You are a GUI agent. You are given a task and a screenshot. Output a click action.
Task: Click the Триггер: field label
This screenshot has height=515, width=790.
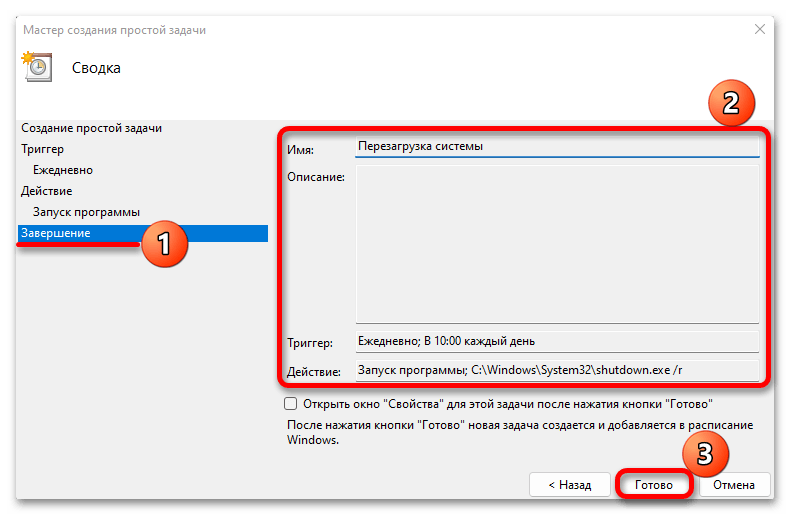[x=310, y=343]
